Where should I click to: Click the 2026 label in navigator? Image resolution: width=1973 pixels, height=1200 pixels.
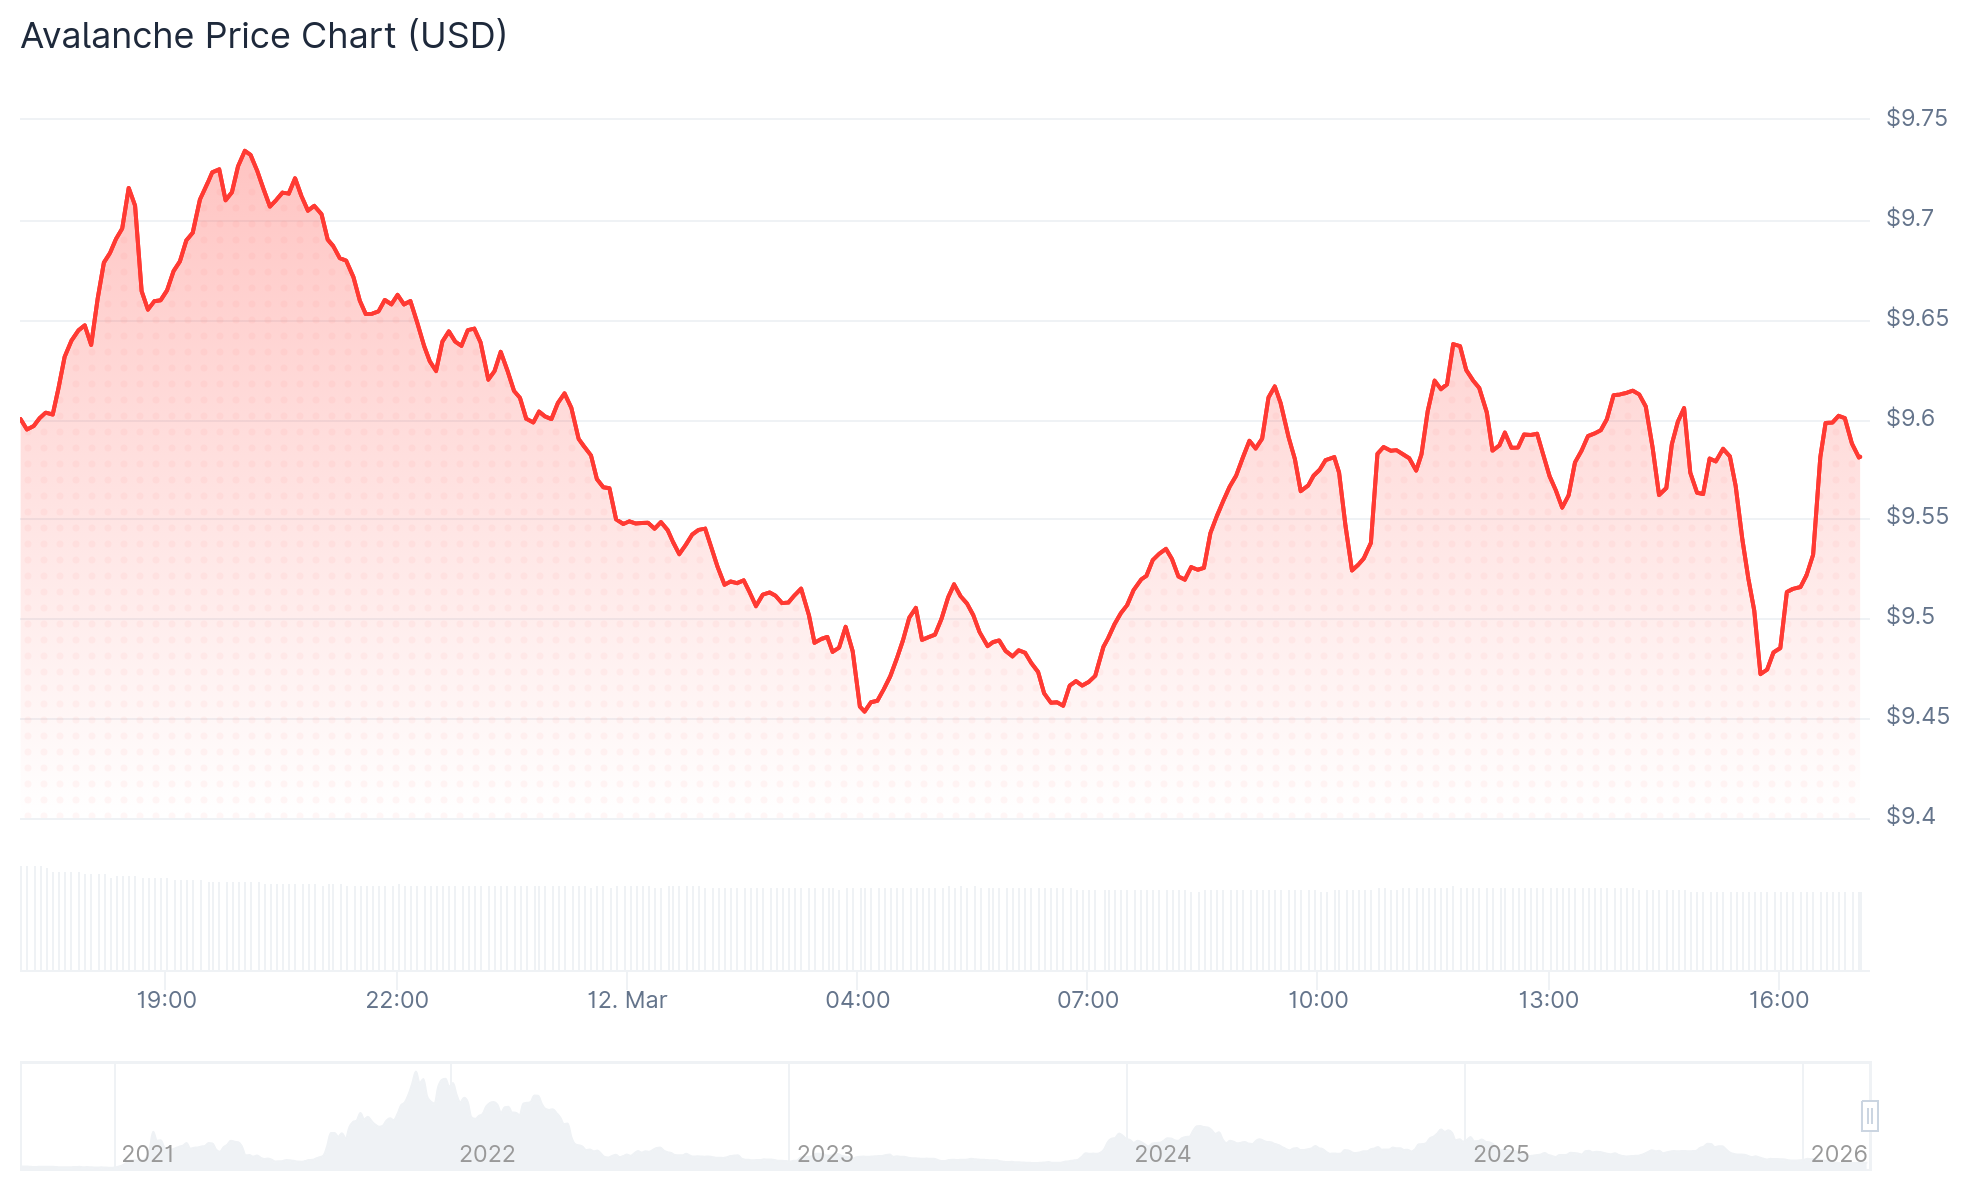1839,1154
